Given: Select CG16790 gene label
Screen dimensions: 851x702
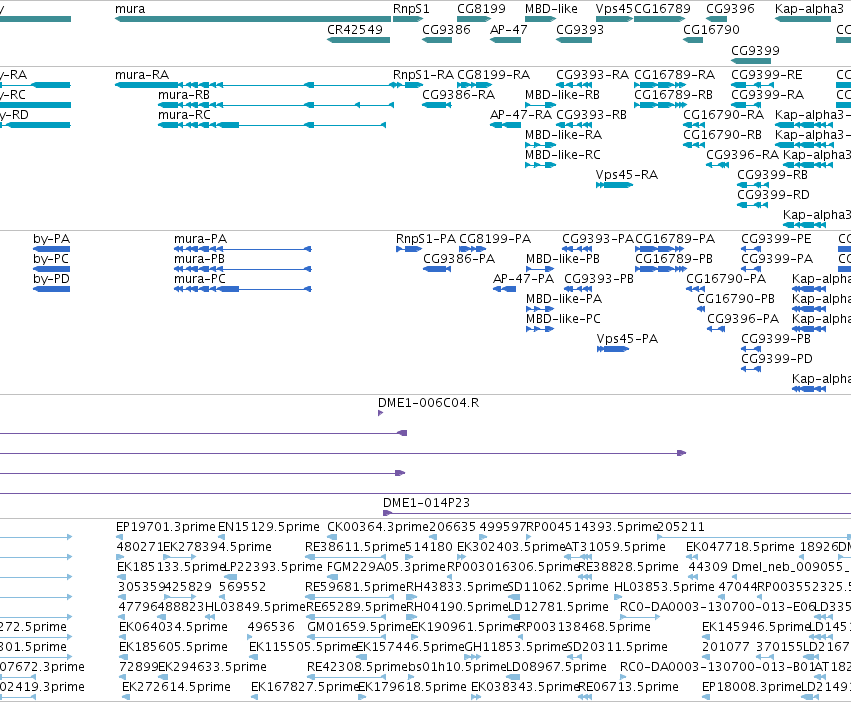Looking at the screenshot, I should [x=711, y=29].
